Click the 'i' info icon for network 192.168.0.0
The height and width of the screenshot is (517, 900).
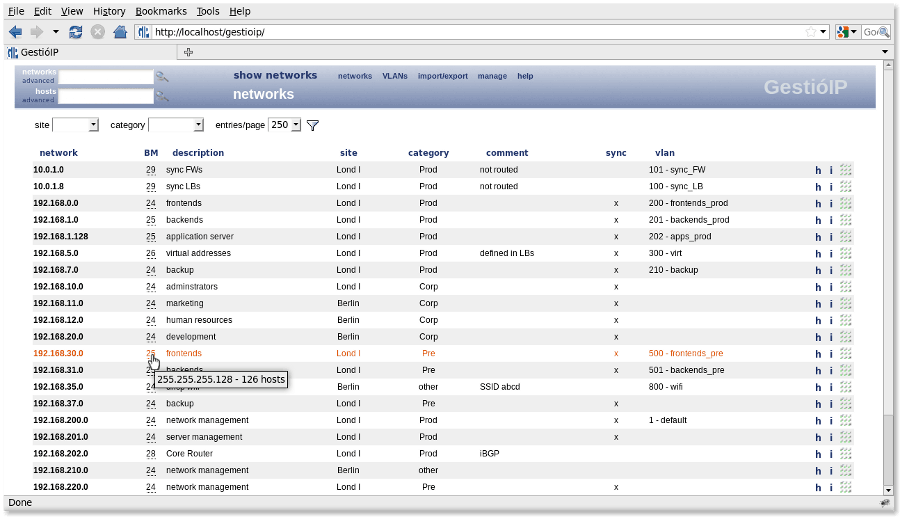click(831, 203)
